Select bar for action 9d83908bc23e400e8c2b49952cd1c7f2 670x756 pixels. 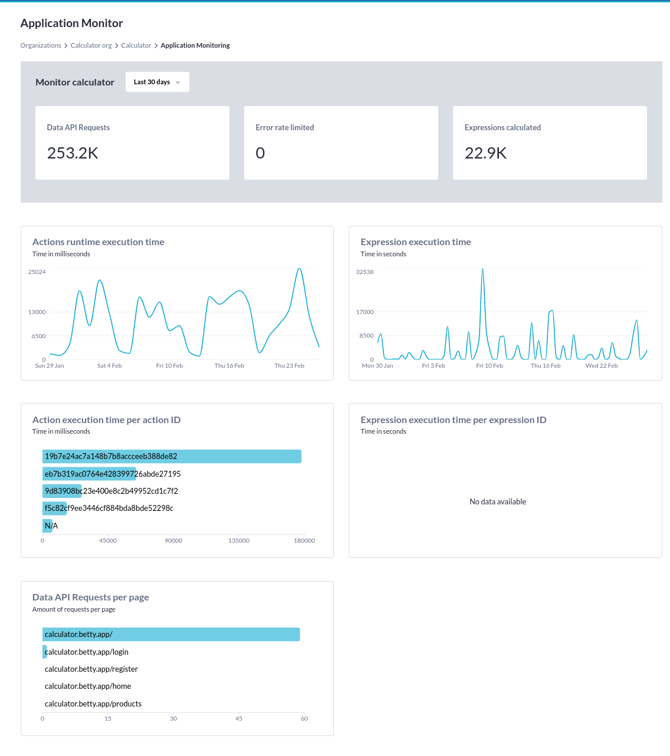tap(62, 491)
